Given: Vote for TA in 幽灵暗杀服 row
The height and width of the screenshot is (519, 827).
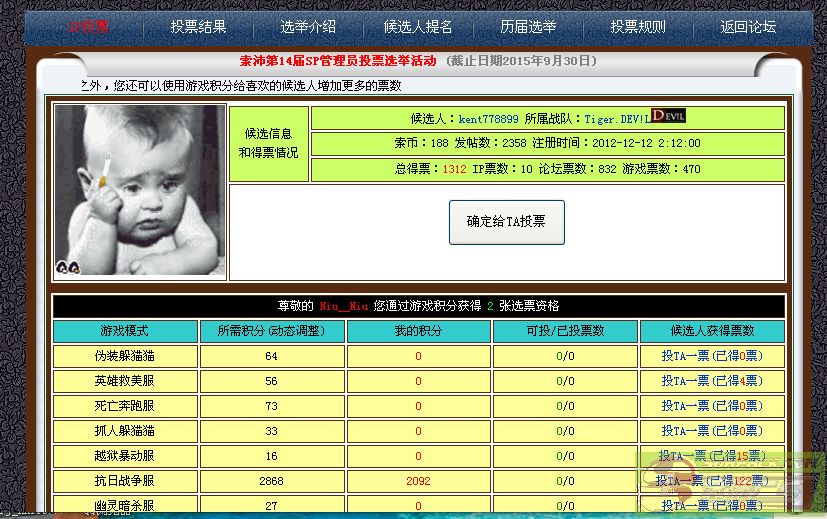Looking at the screenshot, I should pos(712,505).
